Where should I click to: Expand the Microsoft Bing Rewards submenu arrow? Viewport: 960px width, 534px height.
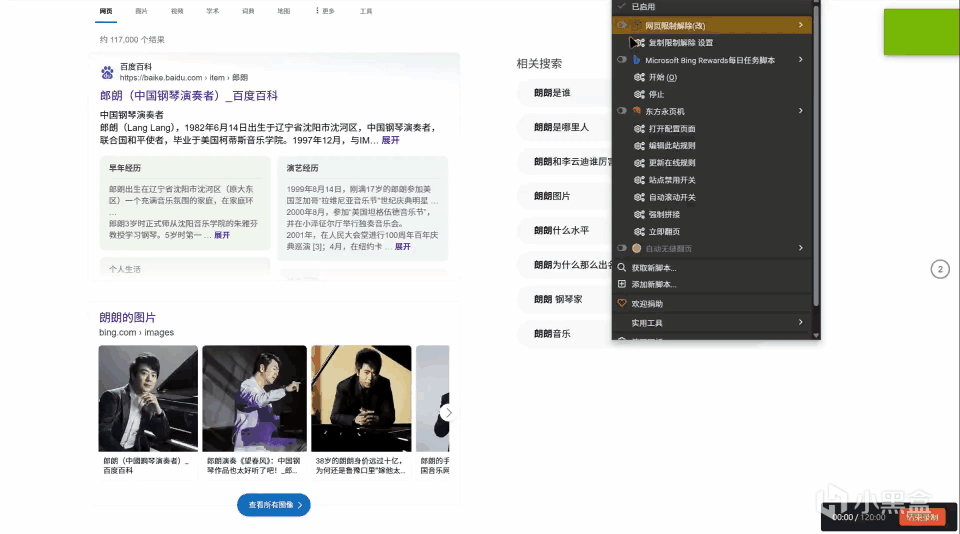(801, 59)
